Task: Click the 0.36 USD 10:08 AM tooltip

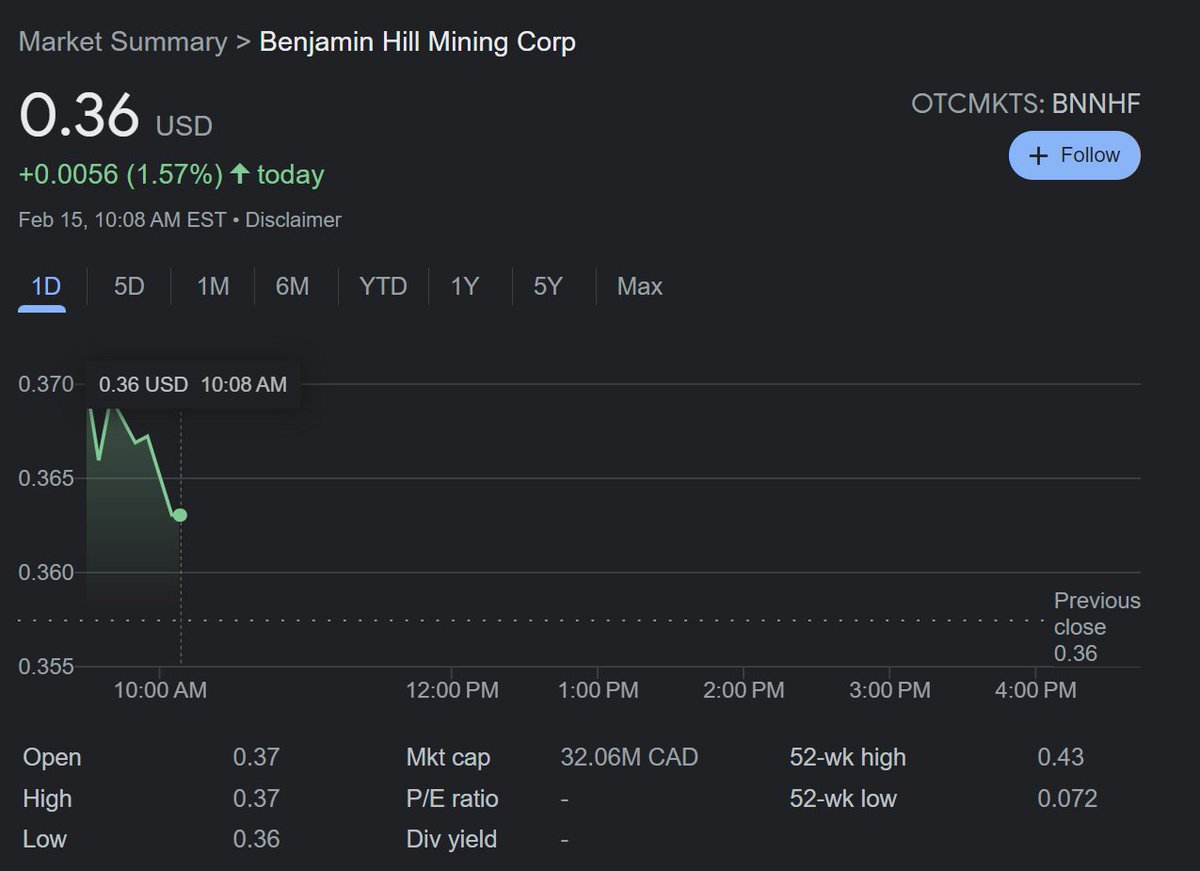Action: click(193, 384)
